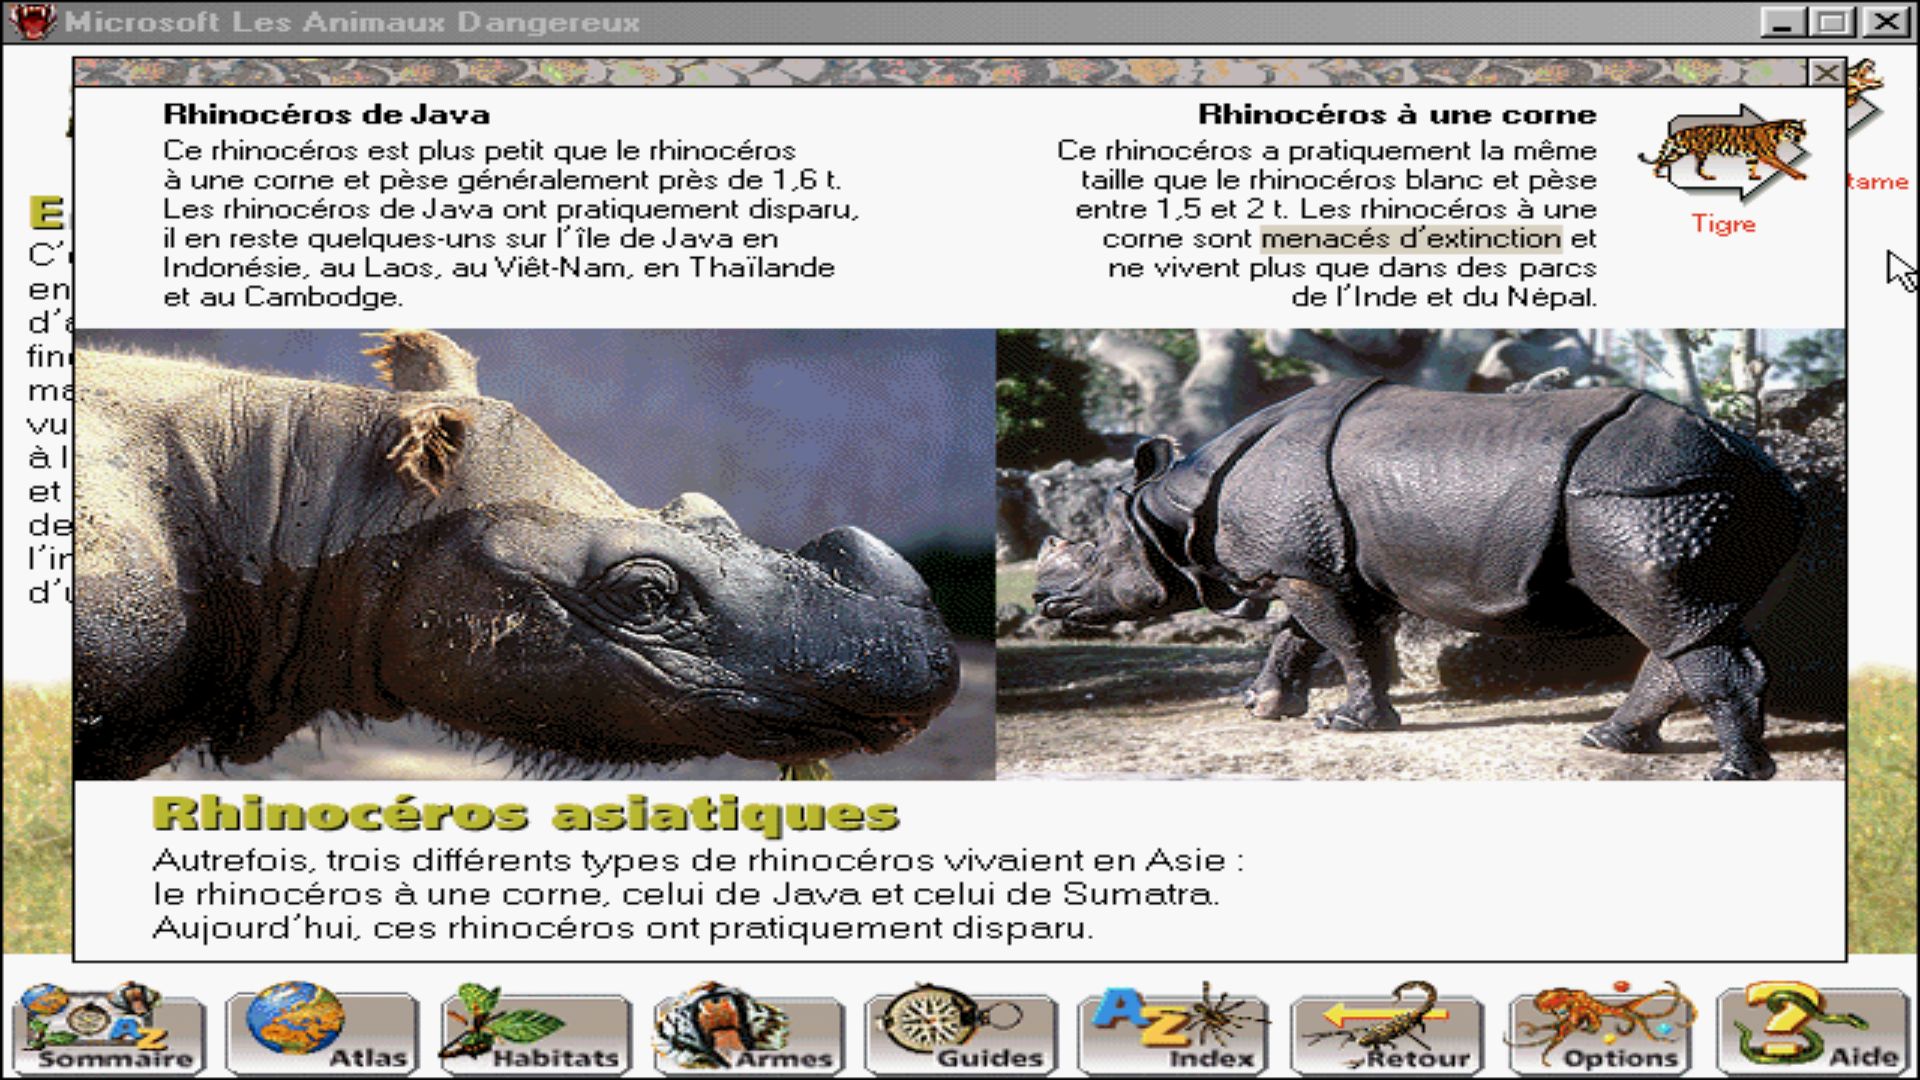
Task: Click the 'Rhinocéros de Java' heading
Action: tap(326, 115)
